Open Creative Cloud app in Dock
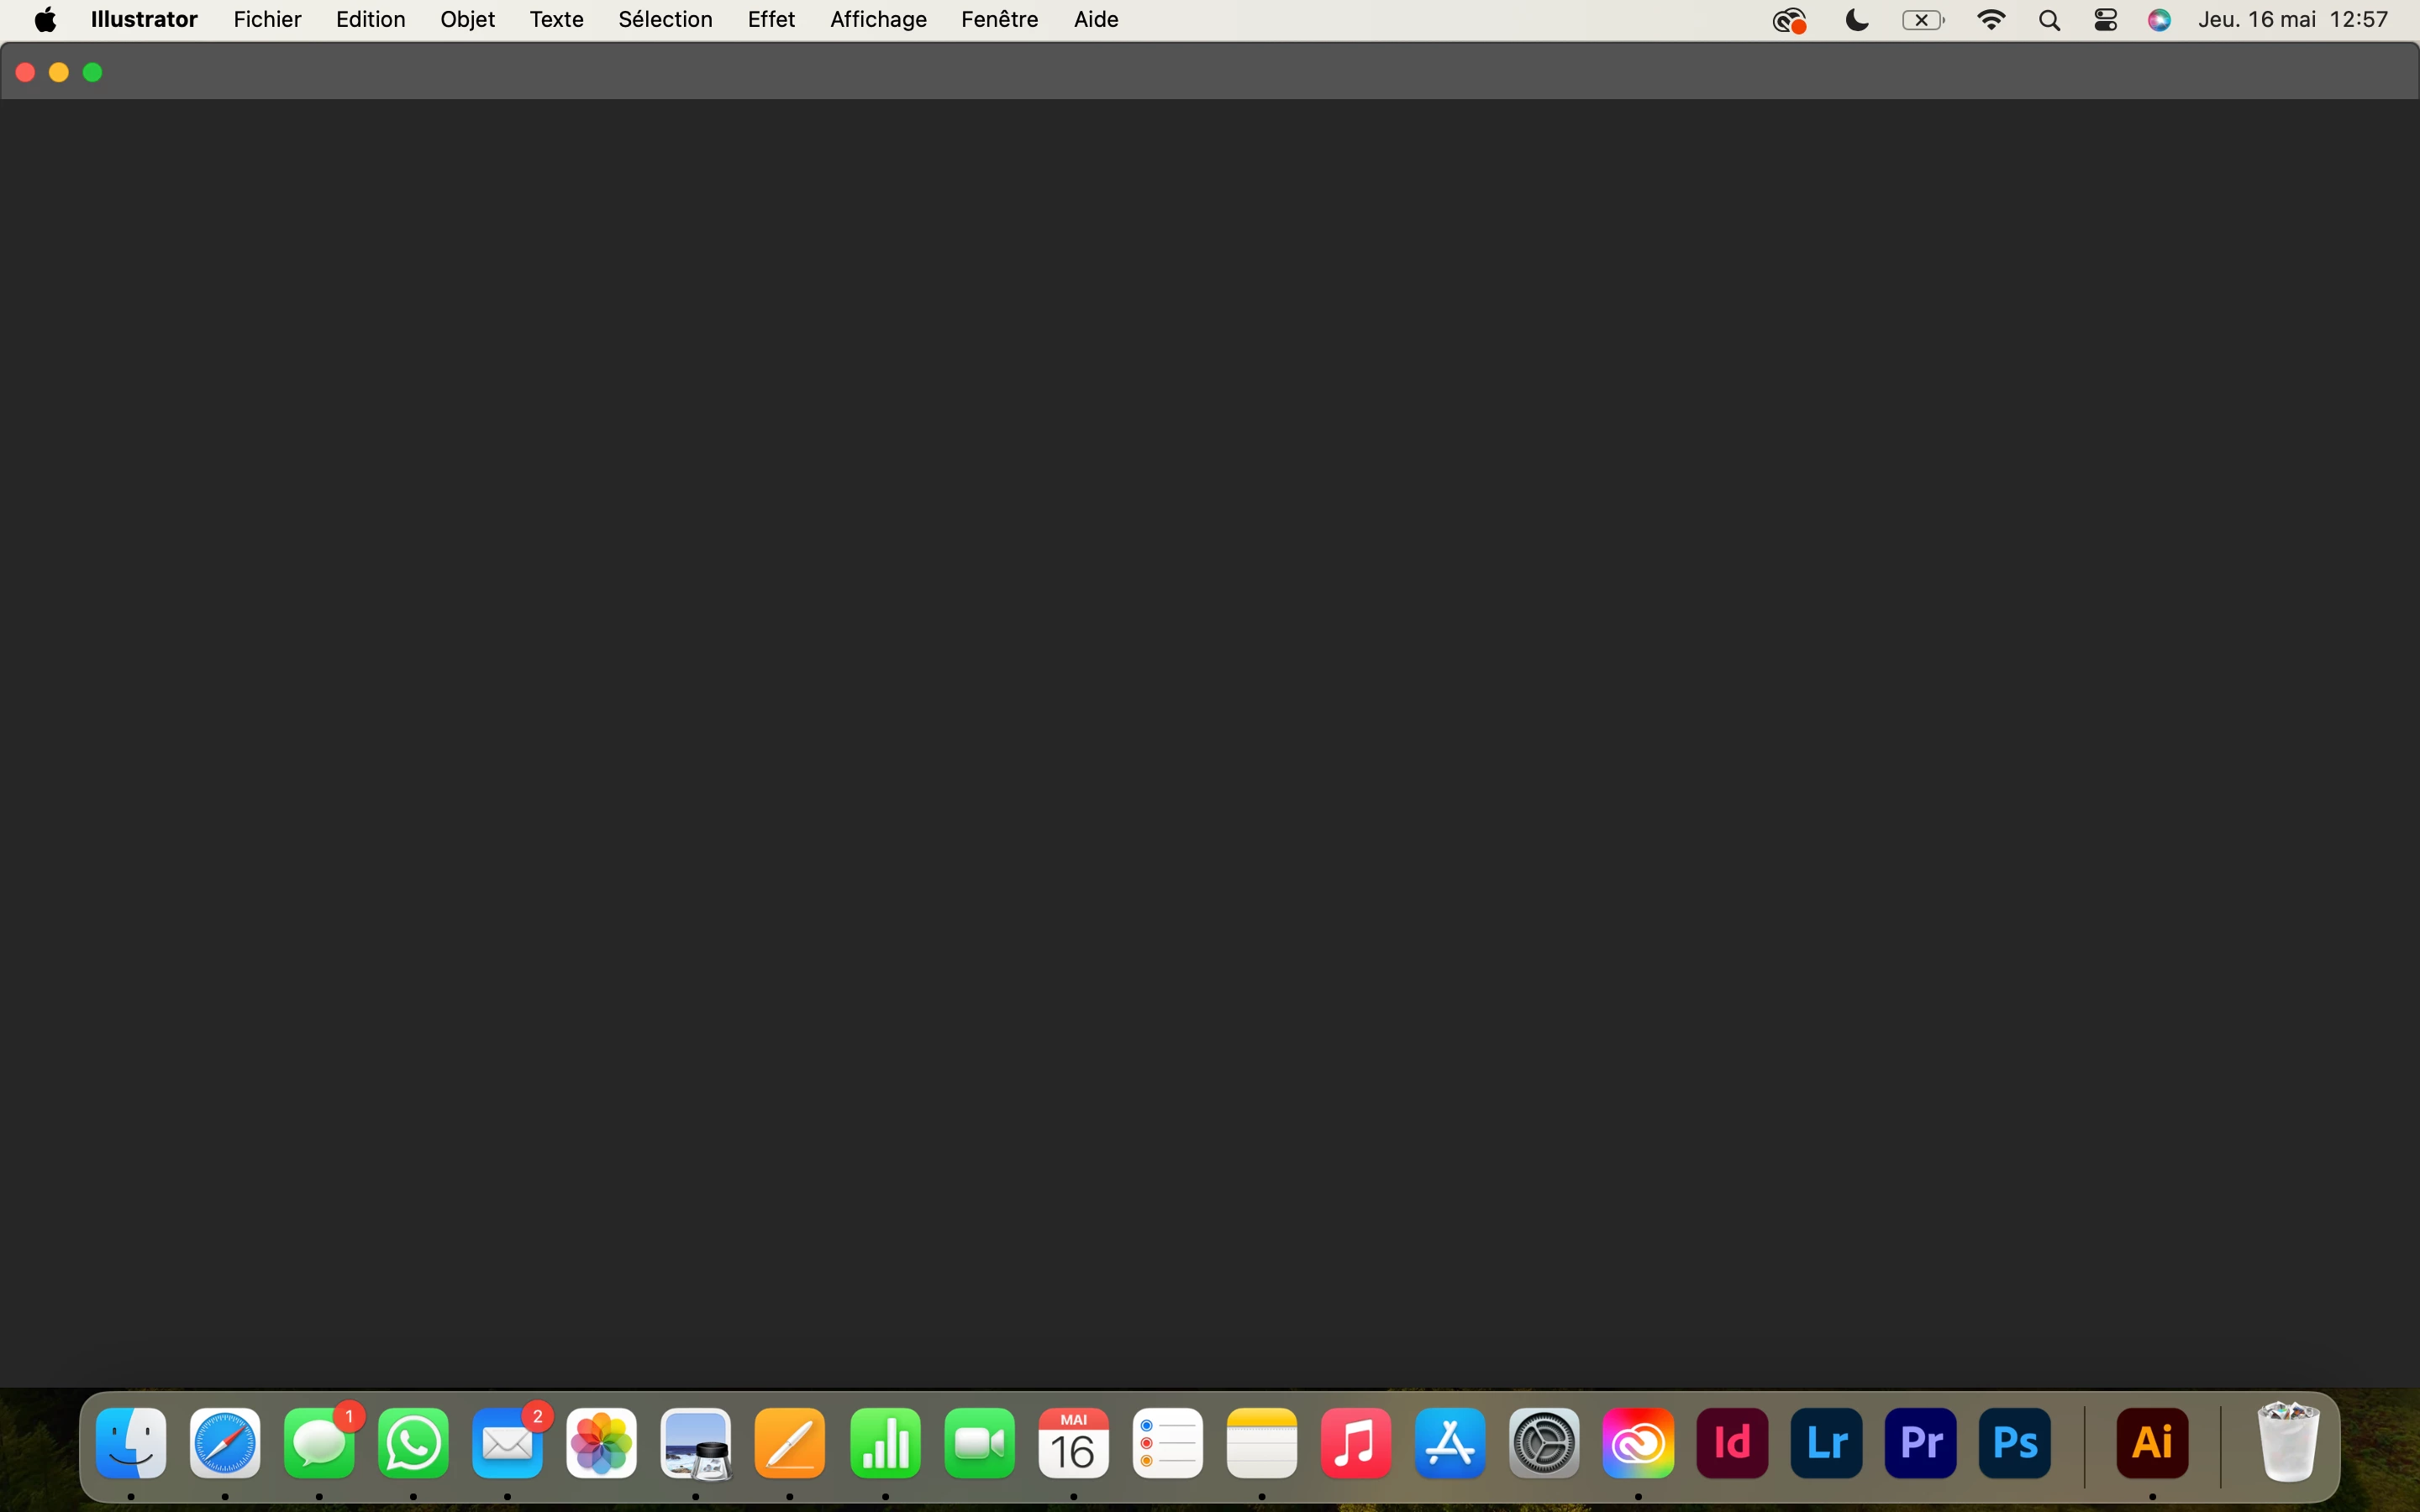Viewport: 2420px width, 1512px height. (x=1638, y=1443)
